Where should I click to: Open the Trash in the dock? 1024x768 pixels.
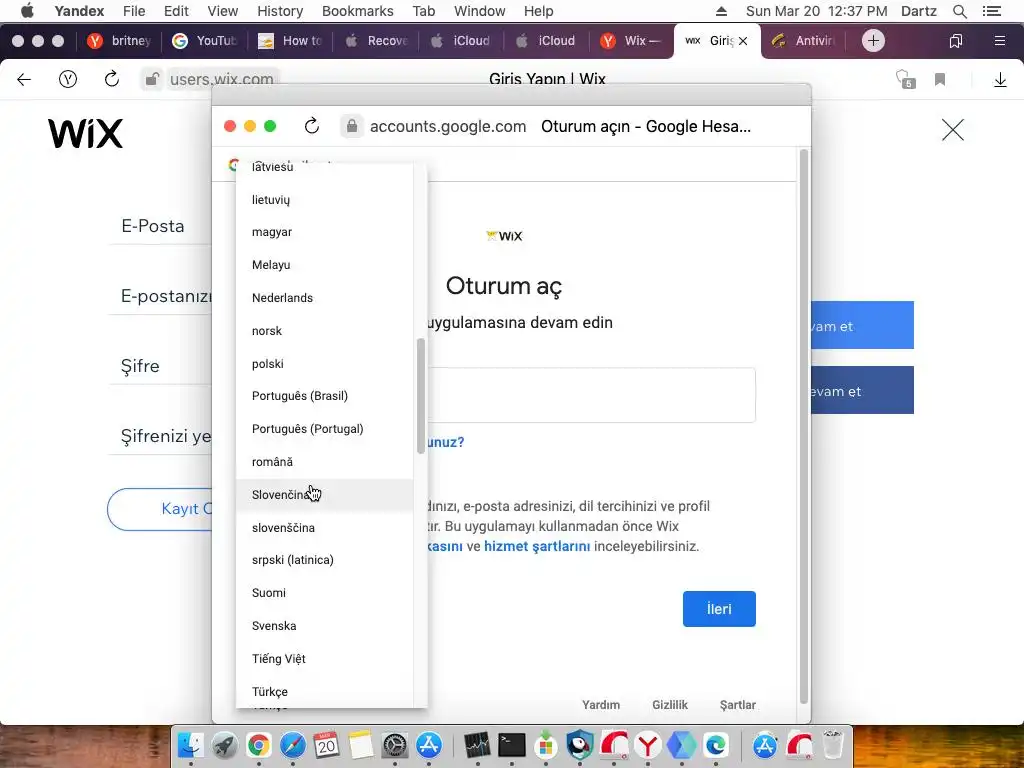tap(833, 744)
